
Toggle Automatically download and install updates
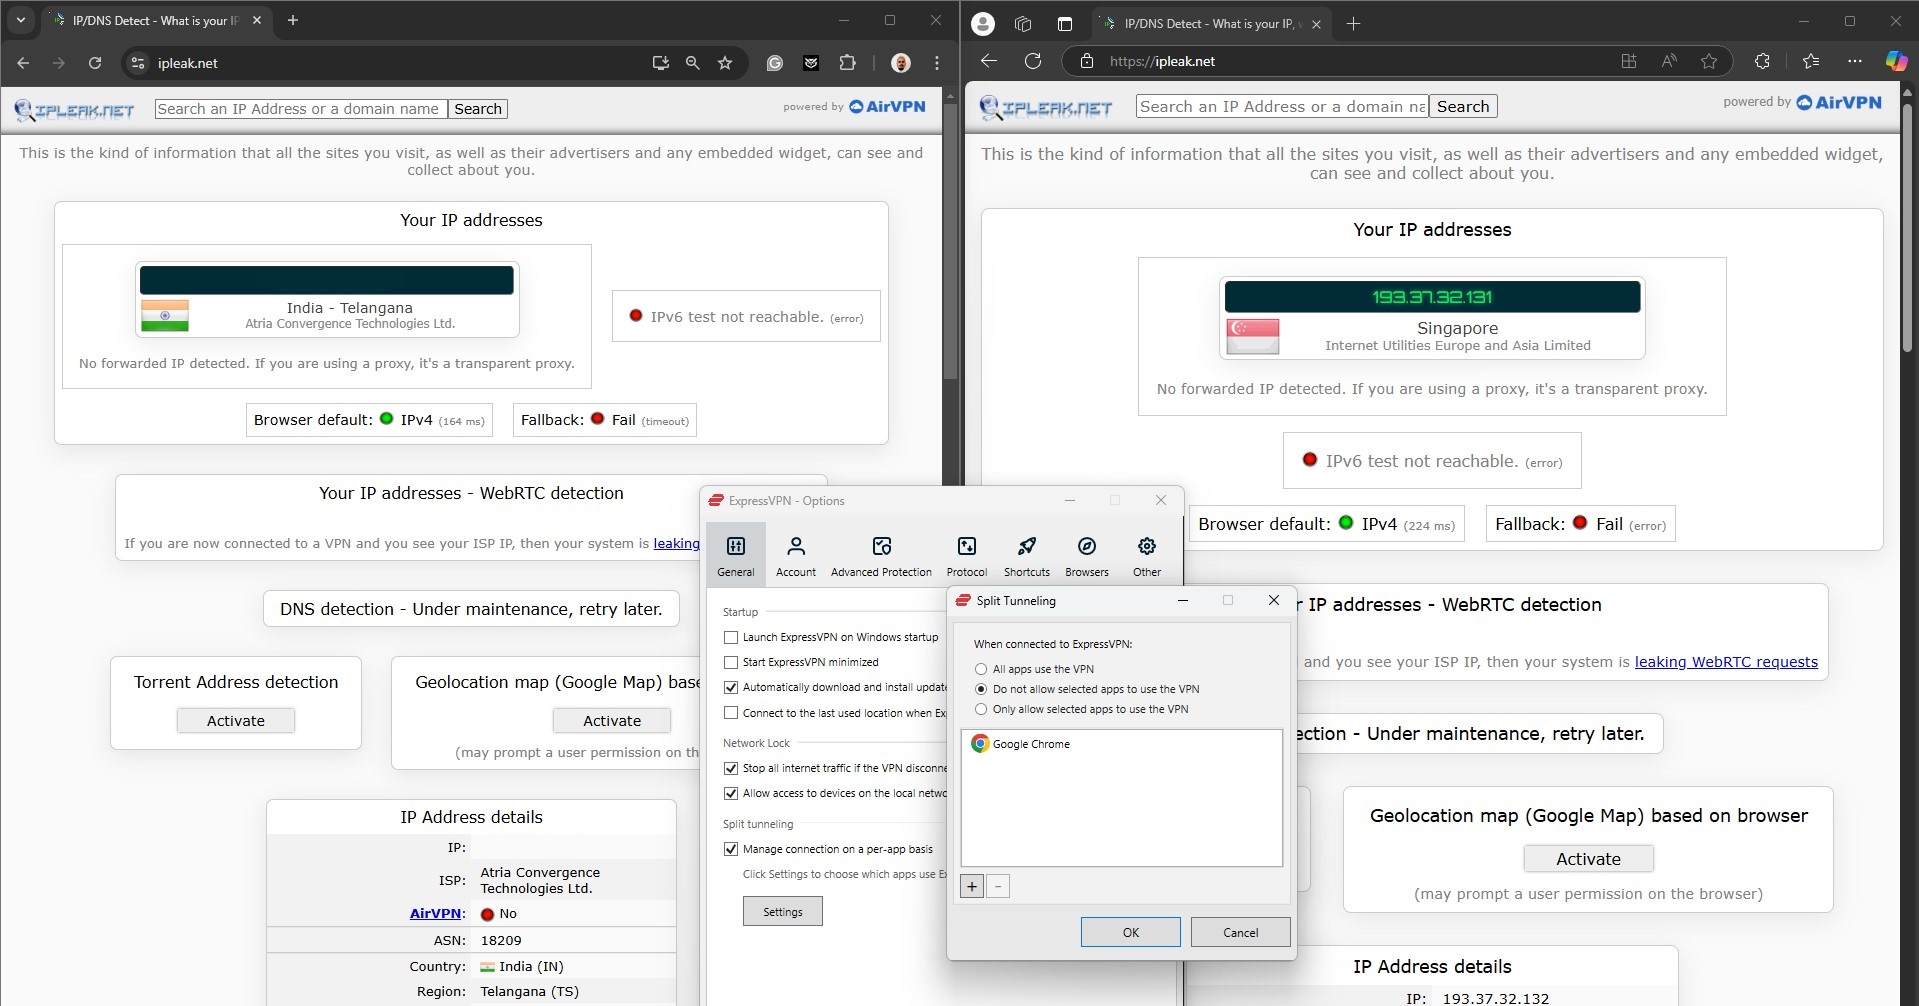click(x=731, y=687)
